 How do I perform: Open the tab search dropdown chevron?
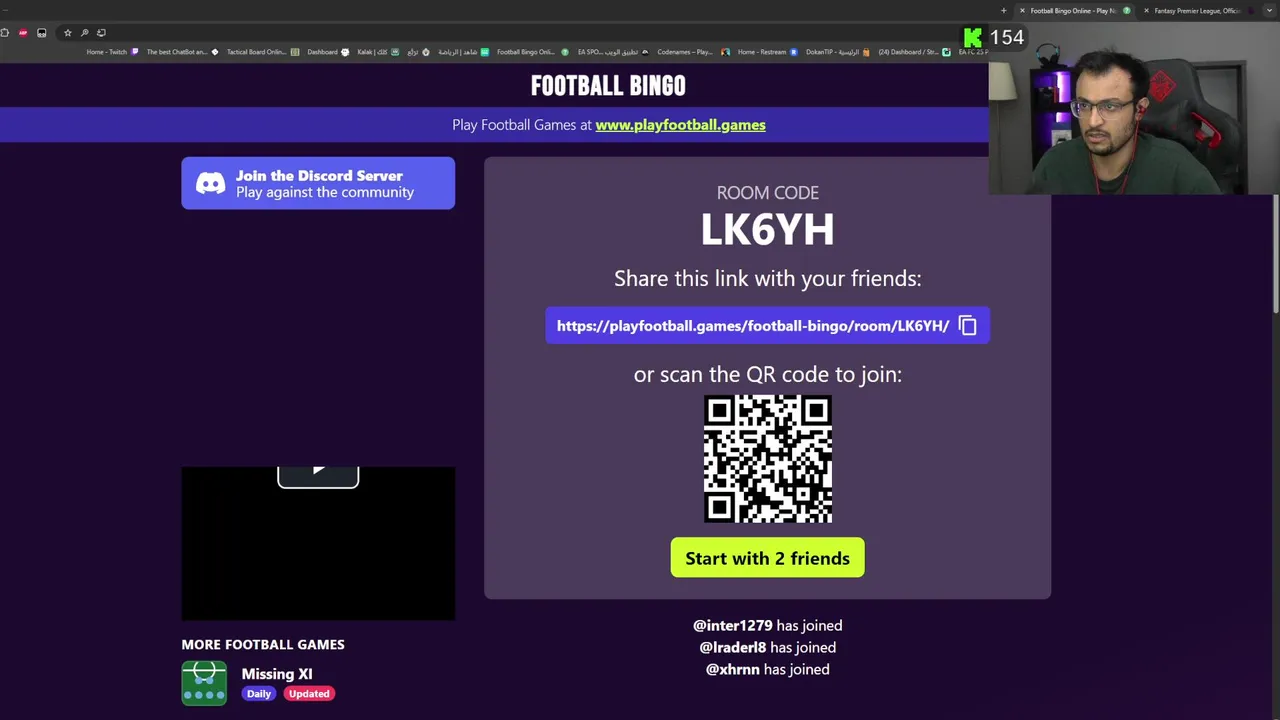click(x=1269, y=10)
